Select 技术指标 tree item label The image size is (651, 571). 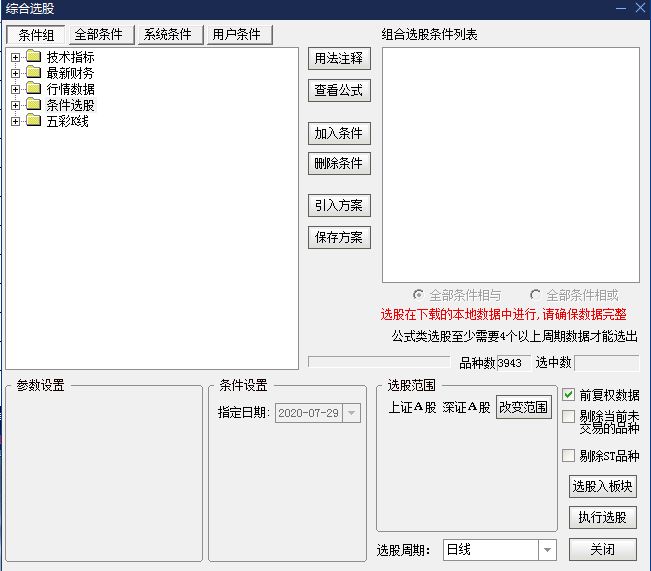tap(71, 57)
